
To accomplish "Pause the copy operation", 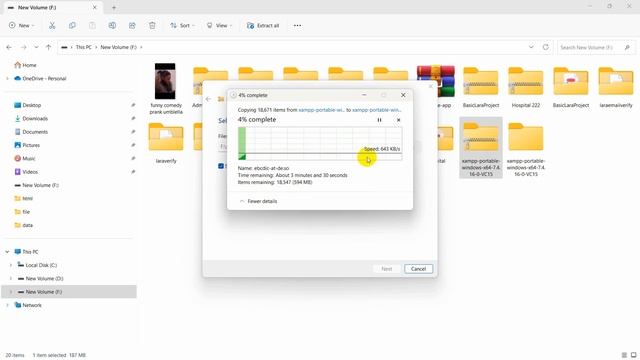I will click(379, 120).
